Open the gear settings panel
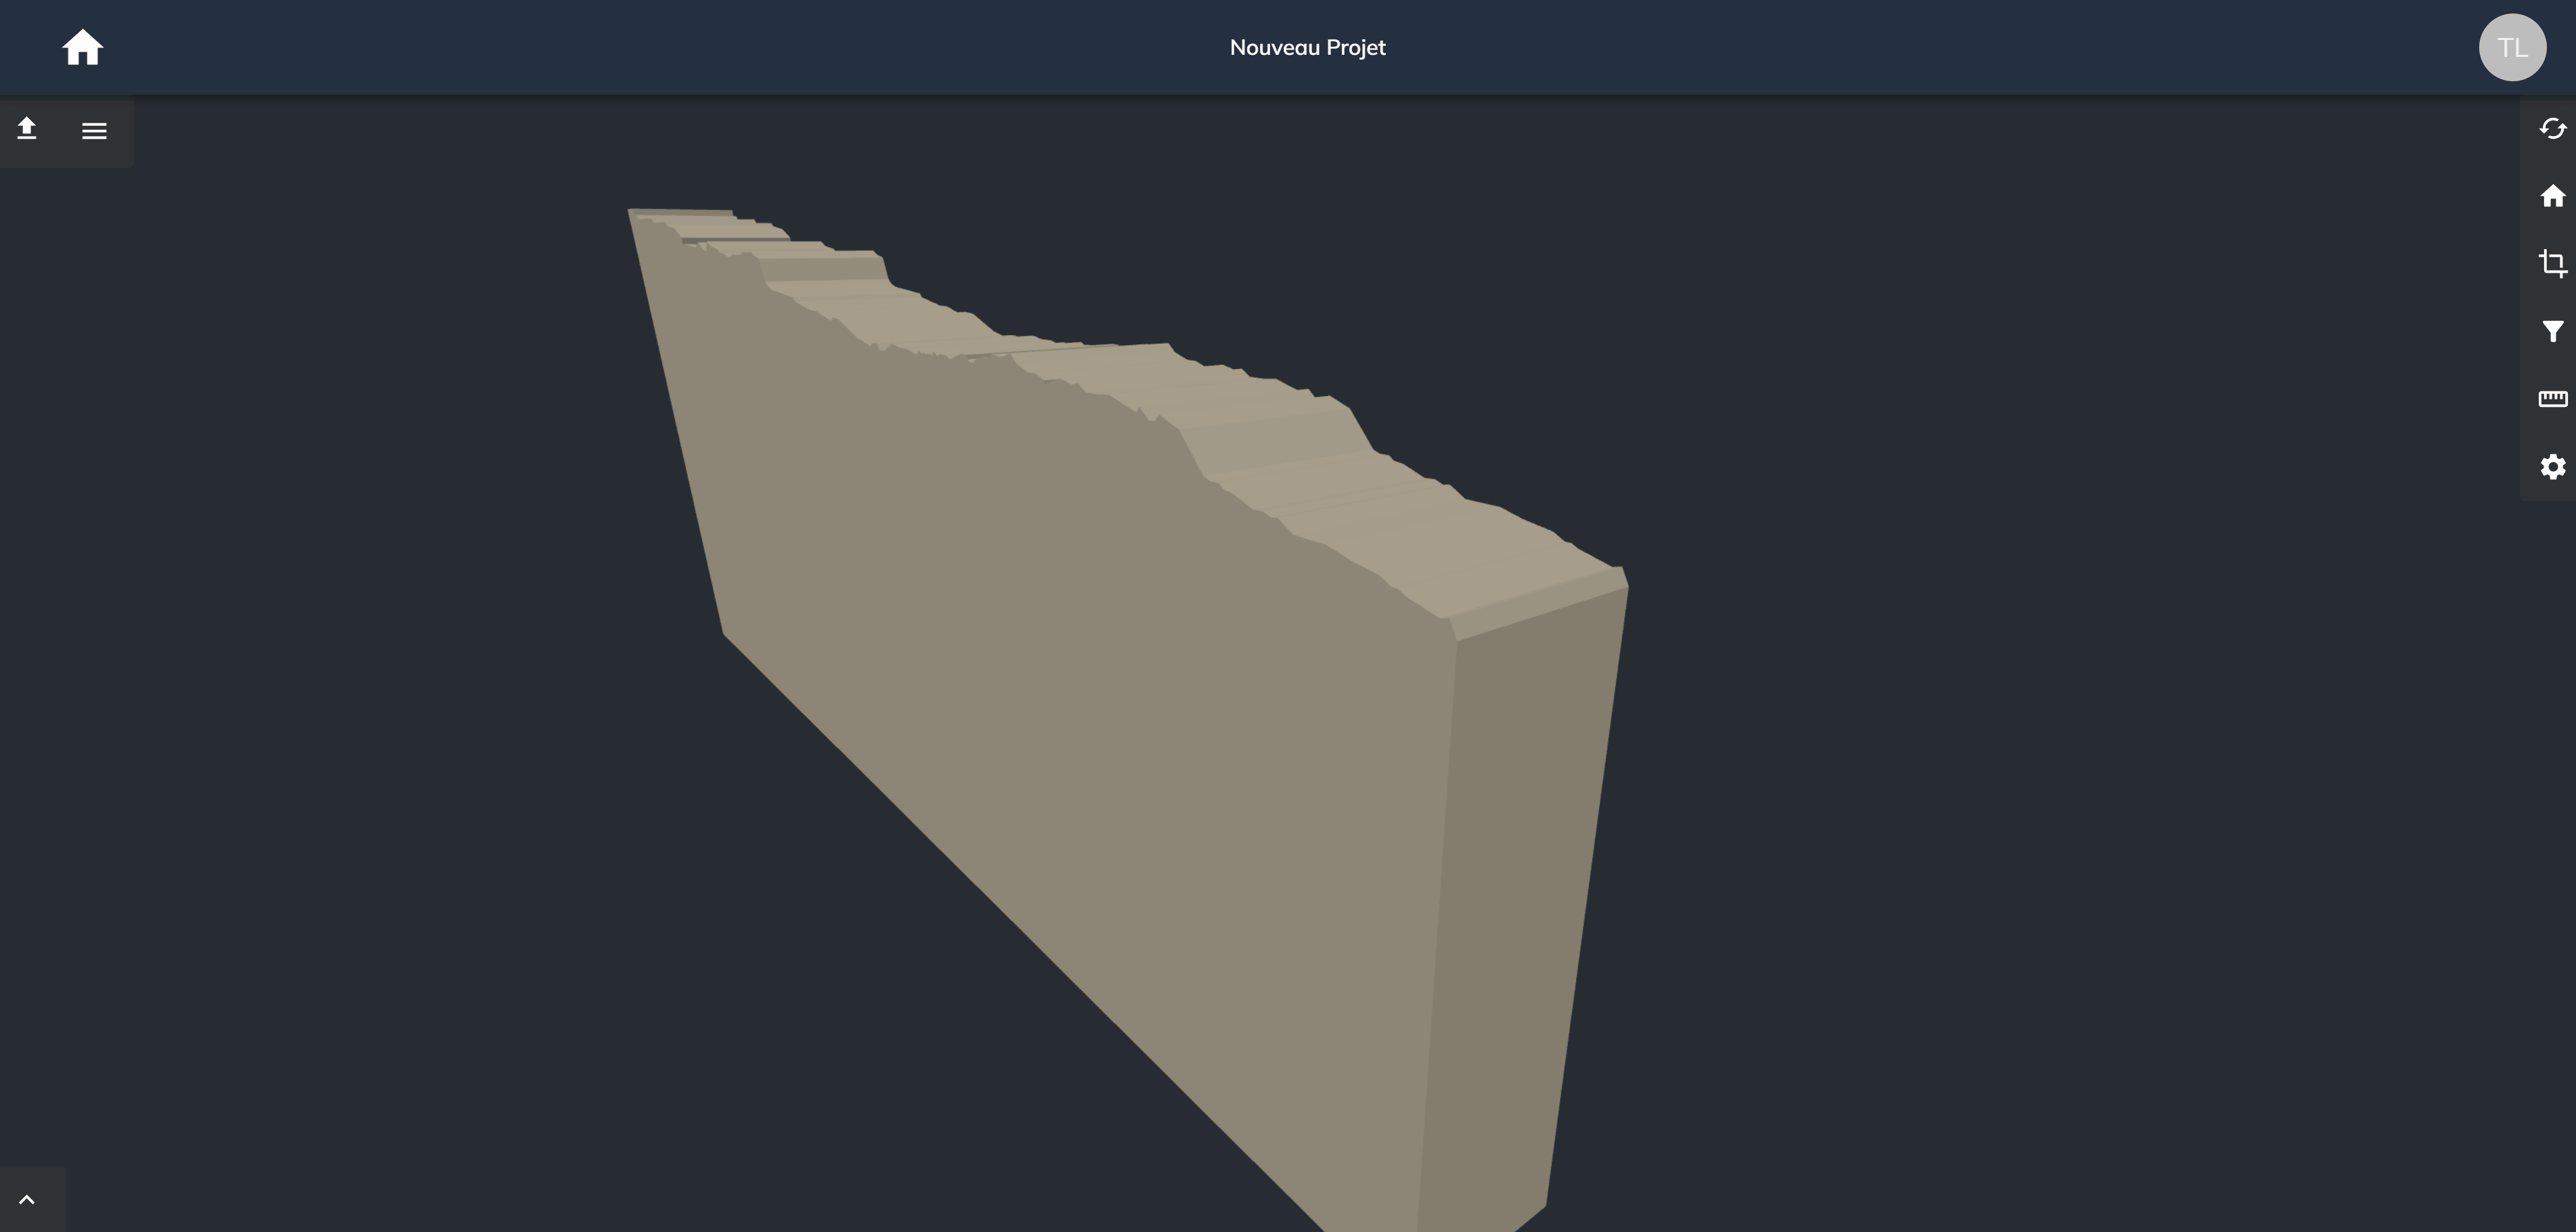 pos(2553,467)
